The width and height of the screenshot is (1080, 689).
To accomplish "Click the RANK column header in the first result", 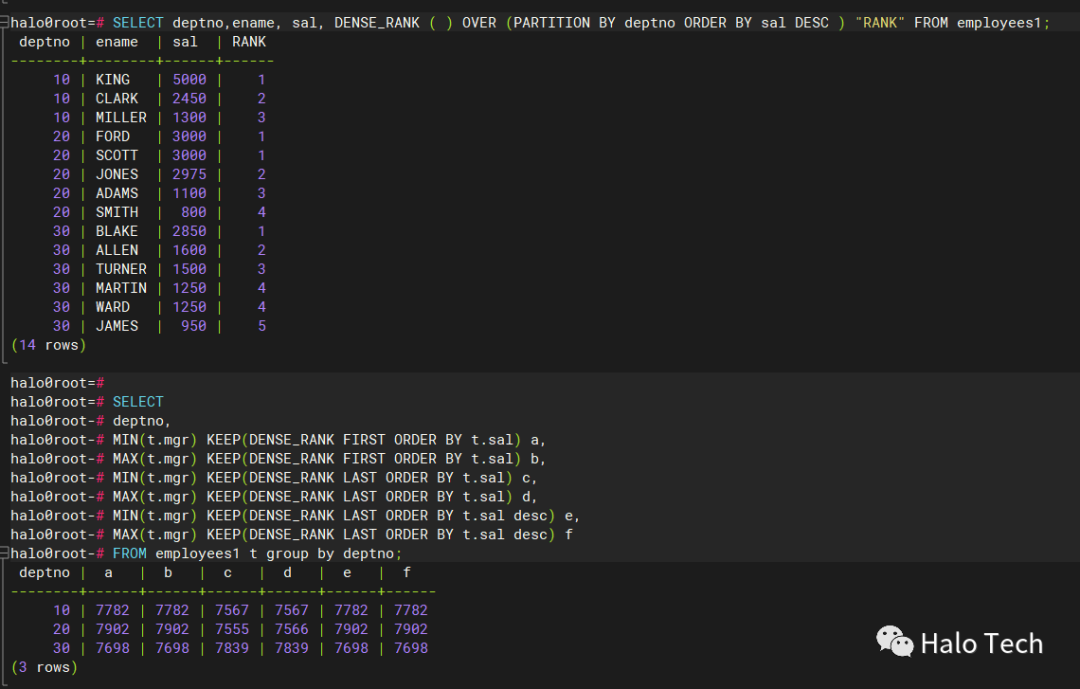I will tap(249, 42).
